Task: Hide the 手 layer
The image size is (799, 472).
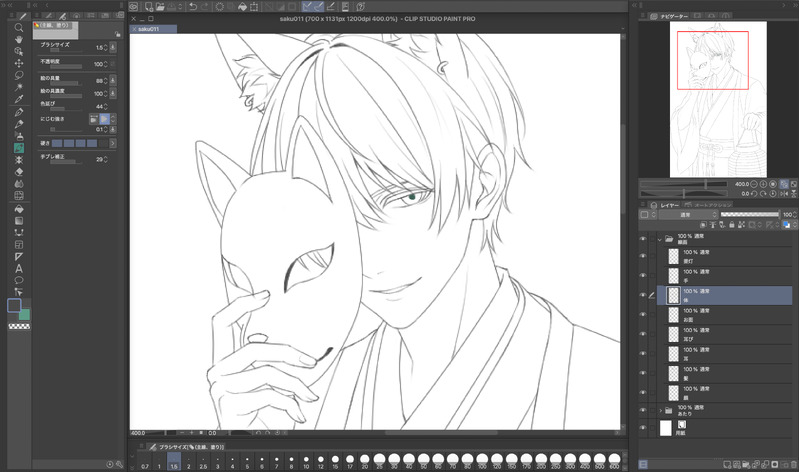Action: tap(643, 276)
